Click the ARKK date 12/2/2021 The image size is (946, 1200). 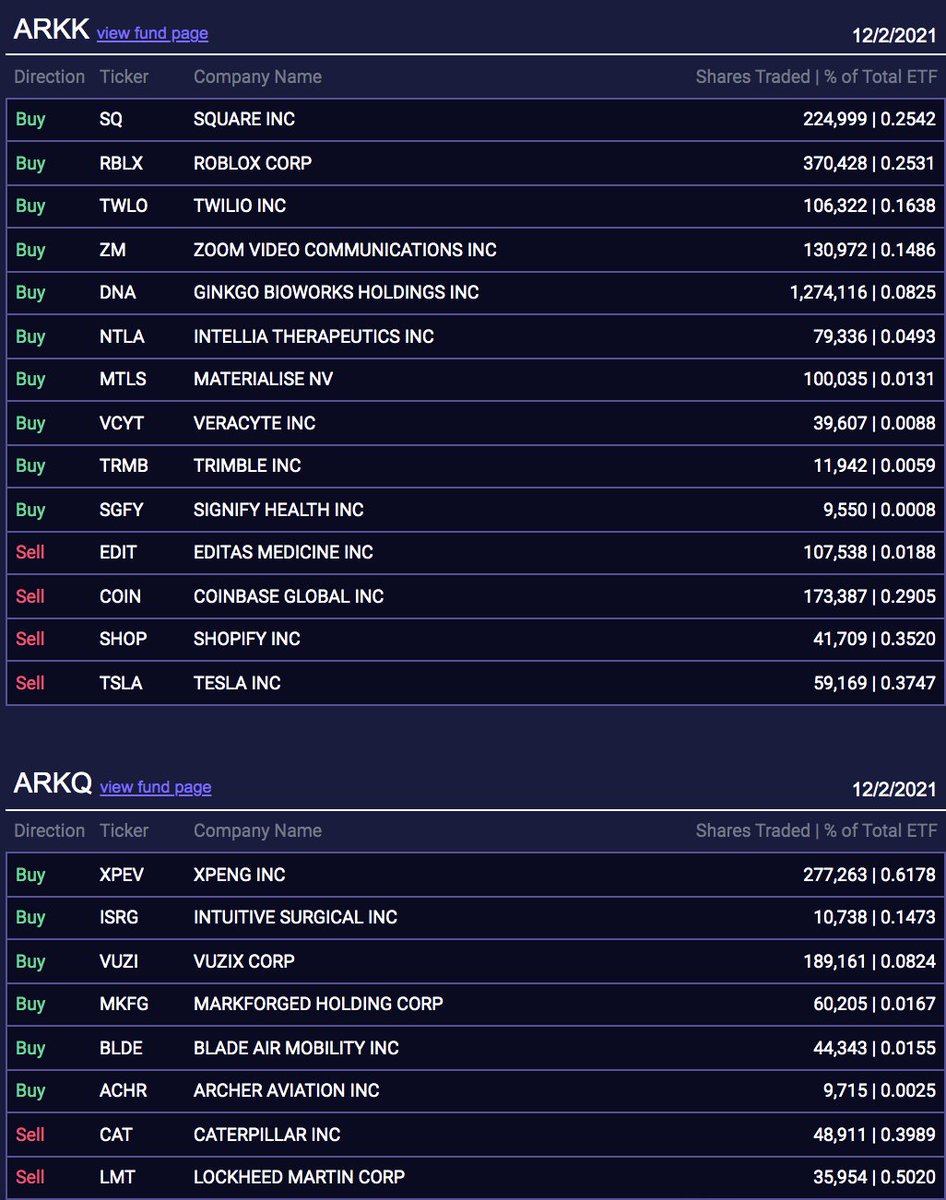coord(893,35)
